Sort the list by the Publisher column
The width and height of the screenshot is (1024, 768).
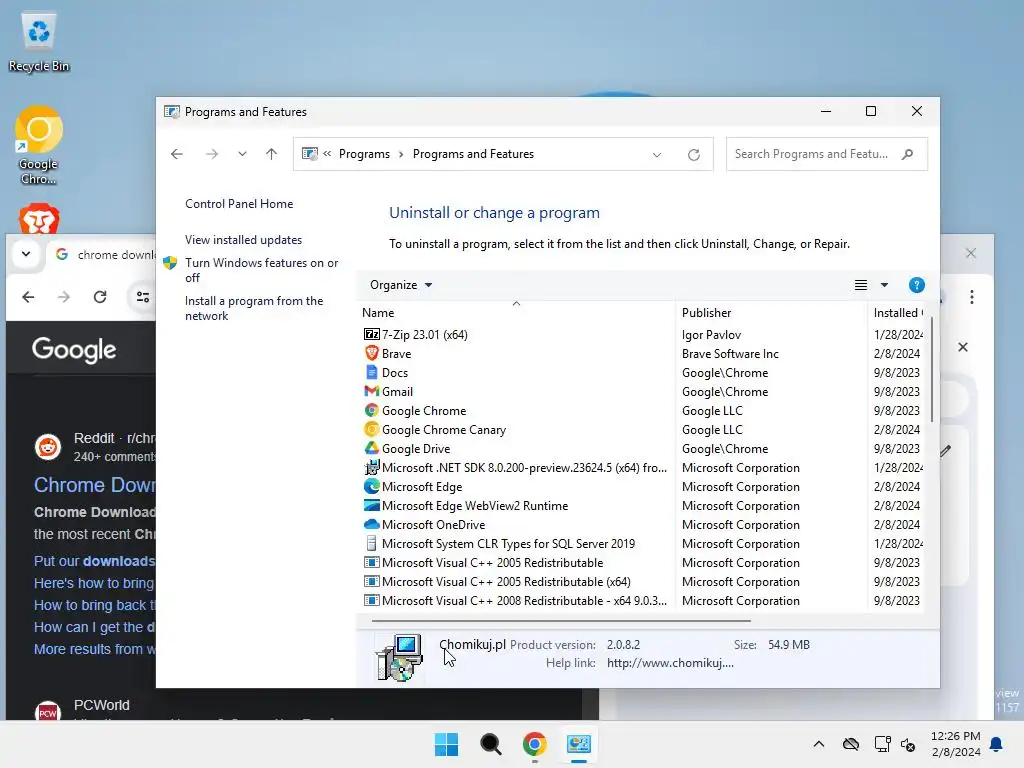click(x=771, y=313)
